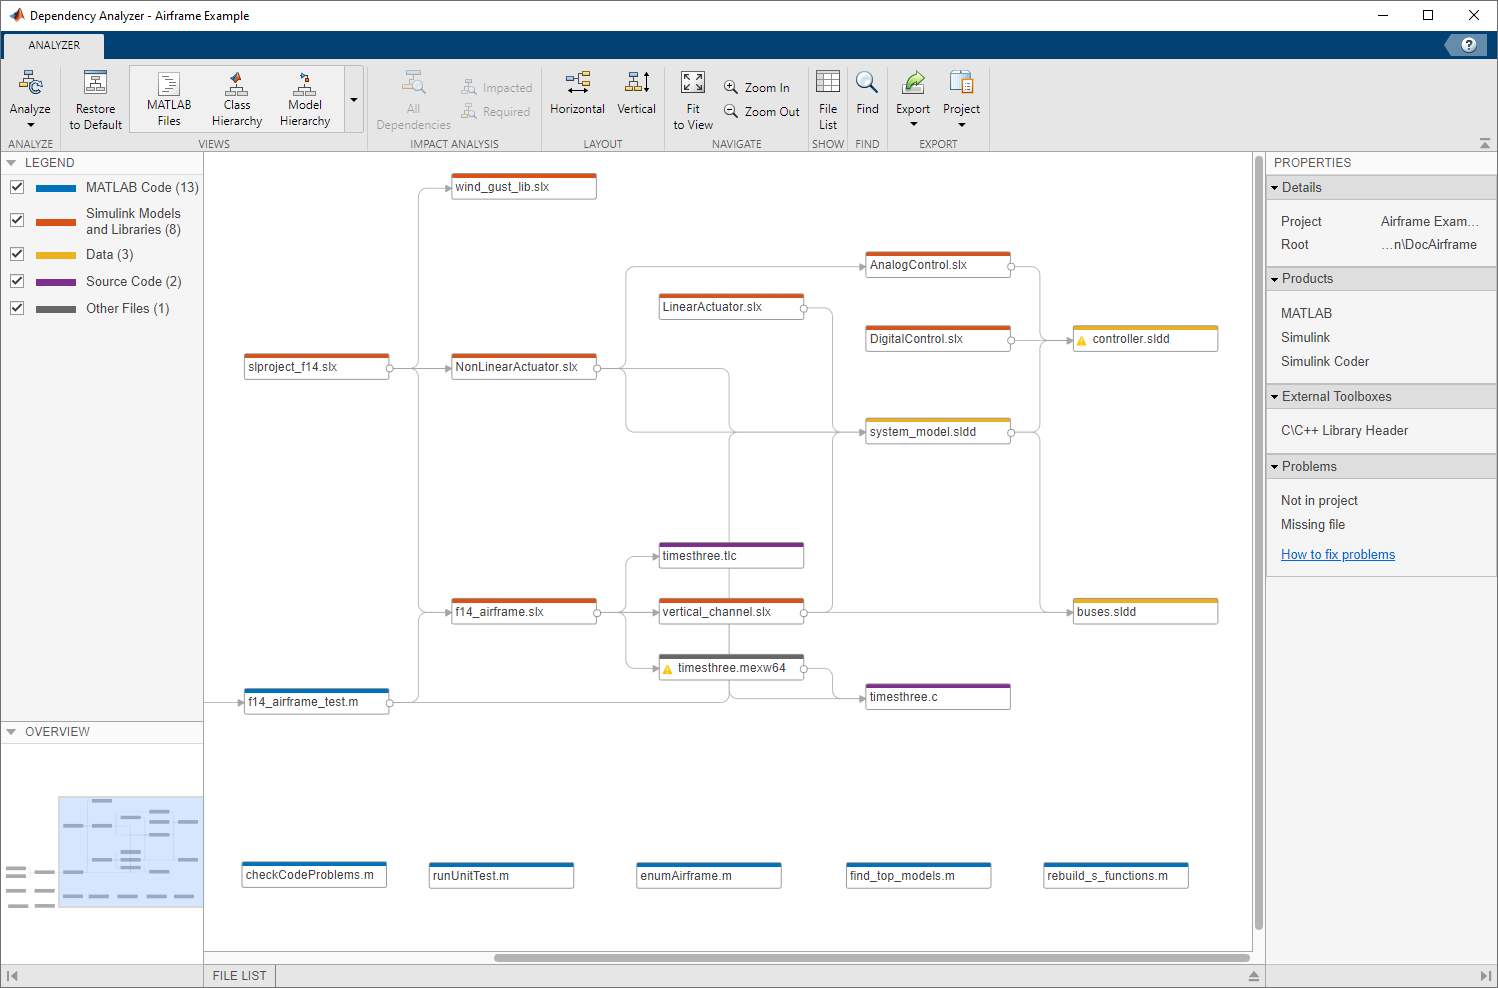This screenshot has width=1498, height=988.
Task: Click the graph vertical scrollbar
Action: pos(1259,542)
